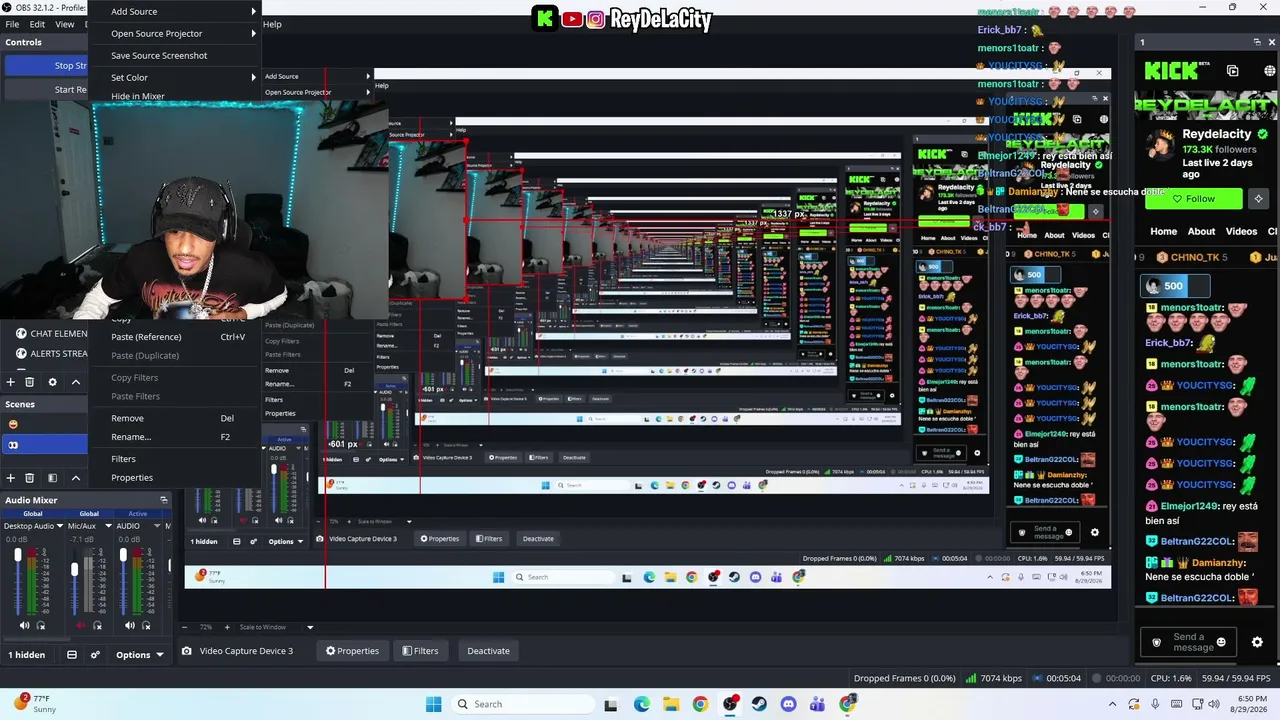Open Kick chat settings gear

[x=1257, y=642]
